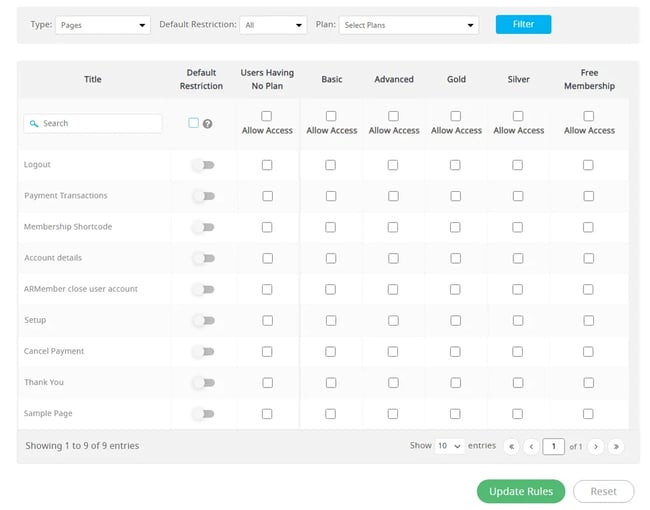Check Allow Access for Users Having No Plan

(267, 116)
